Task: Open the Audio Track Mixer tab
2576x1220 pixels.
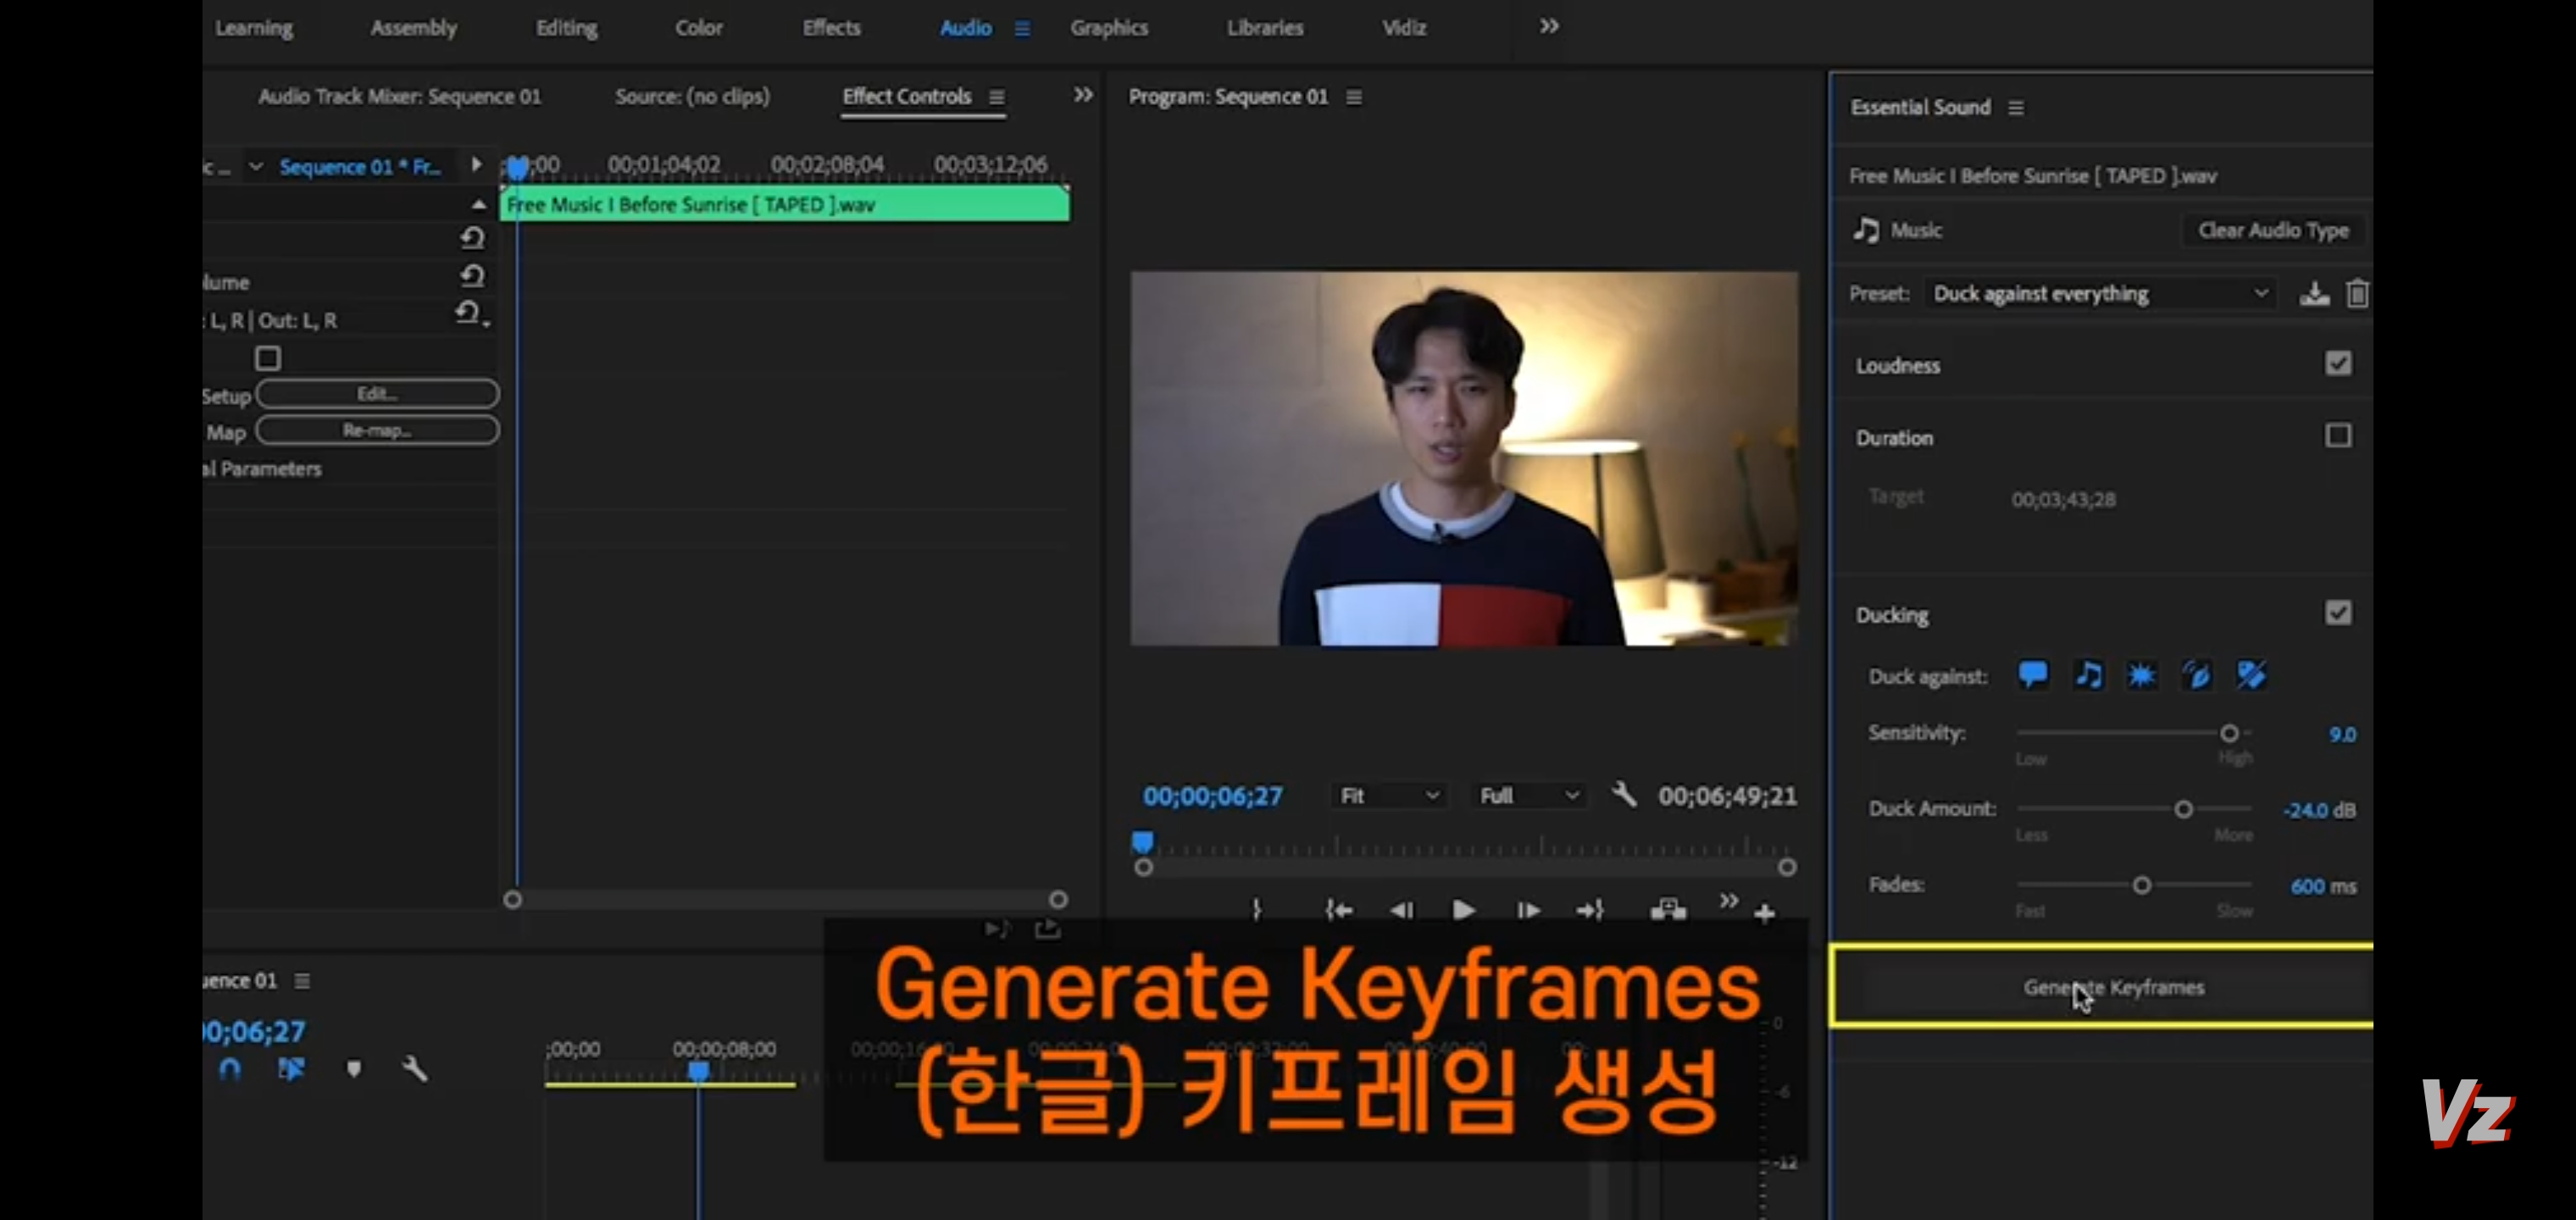Action: tap(399, 97)
